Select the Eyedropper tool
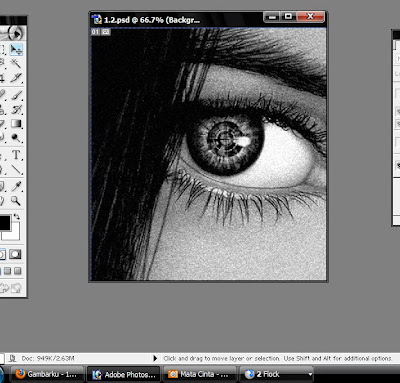The width and height of the screenshot is (400, 383). click(x=16, y=186)
